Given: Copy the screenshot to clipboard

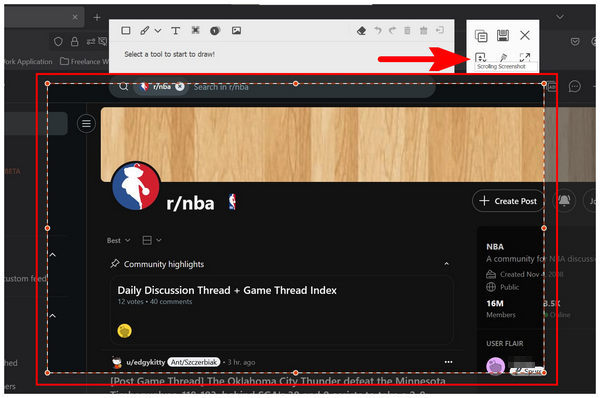Looking at the screenshot, I should click(x=481, y=36).
